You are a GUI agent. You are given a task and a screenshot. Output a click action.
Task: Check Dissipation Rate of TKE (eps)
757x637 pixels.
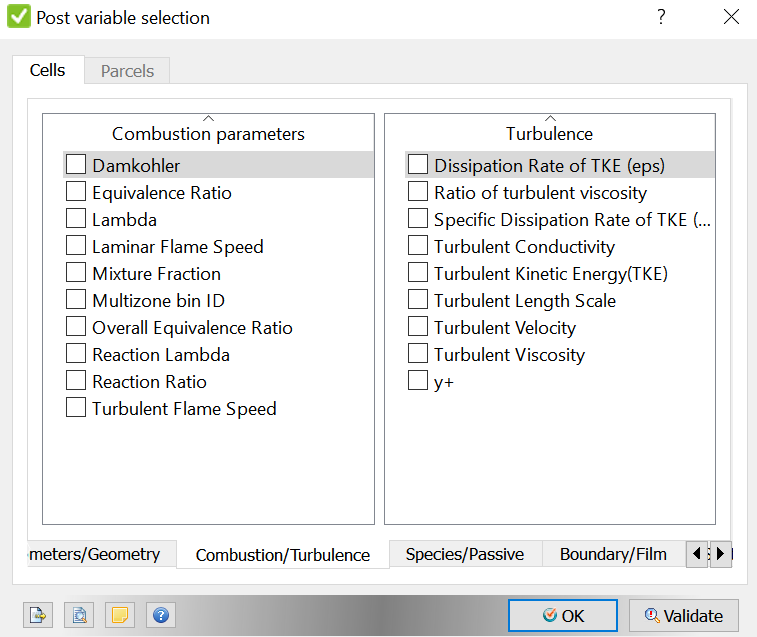(418, 164)
